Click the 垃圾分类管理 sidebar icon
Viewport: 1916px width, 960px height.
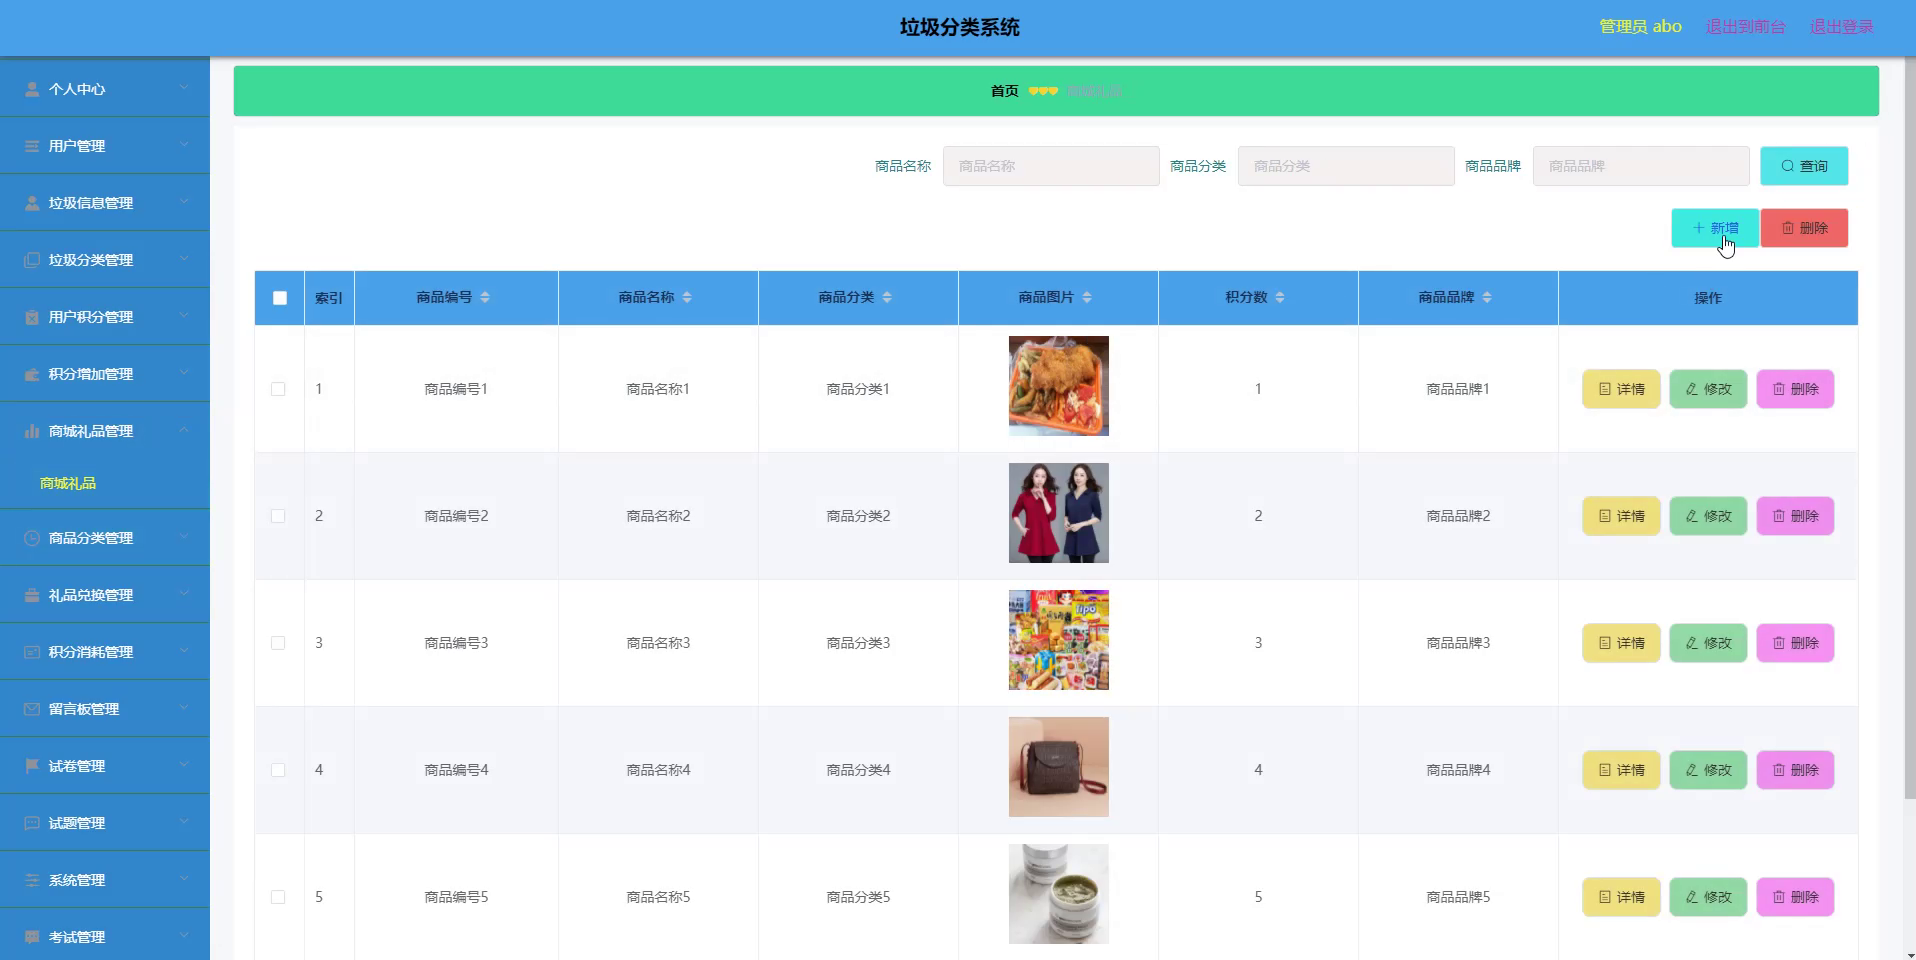coord(32,260)
